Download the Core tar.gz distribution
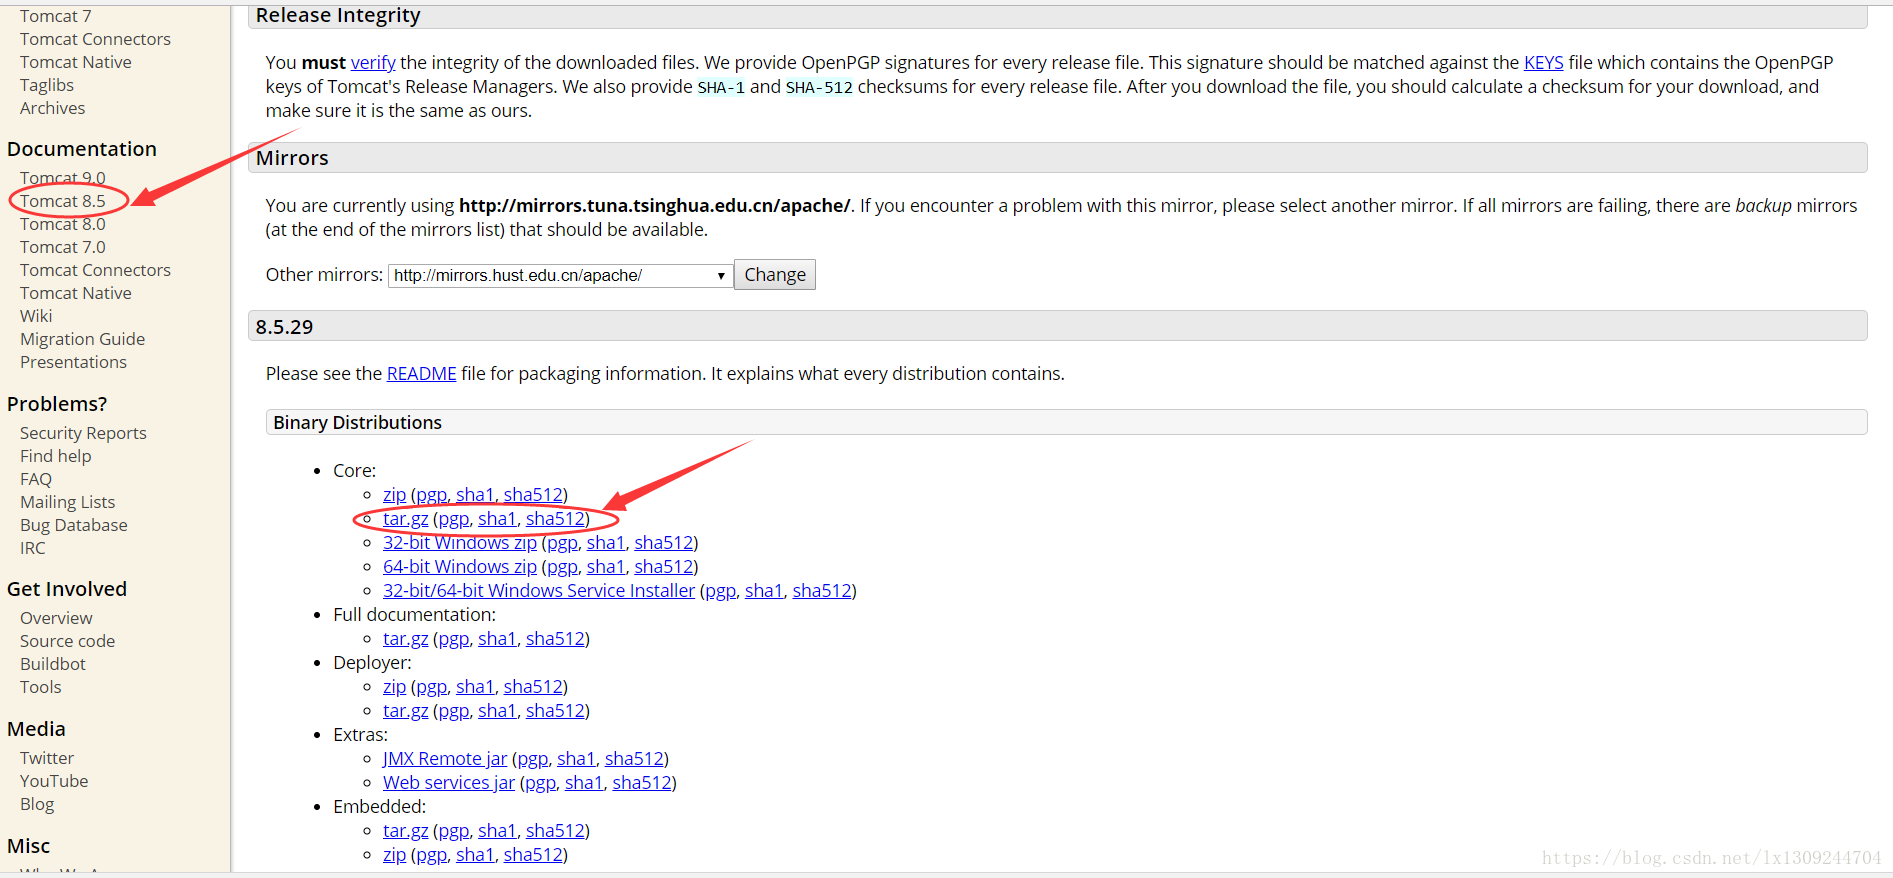Screen dimensions: 1893x878 click(405, 519)
